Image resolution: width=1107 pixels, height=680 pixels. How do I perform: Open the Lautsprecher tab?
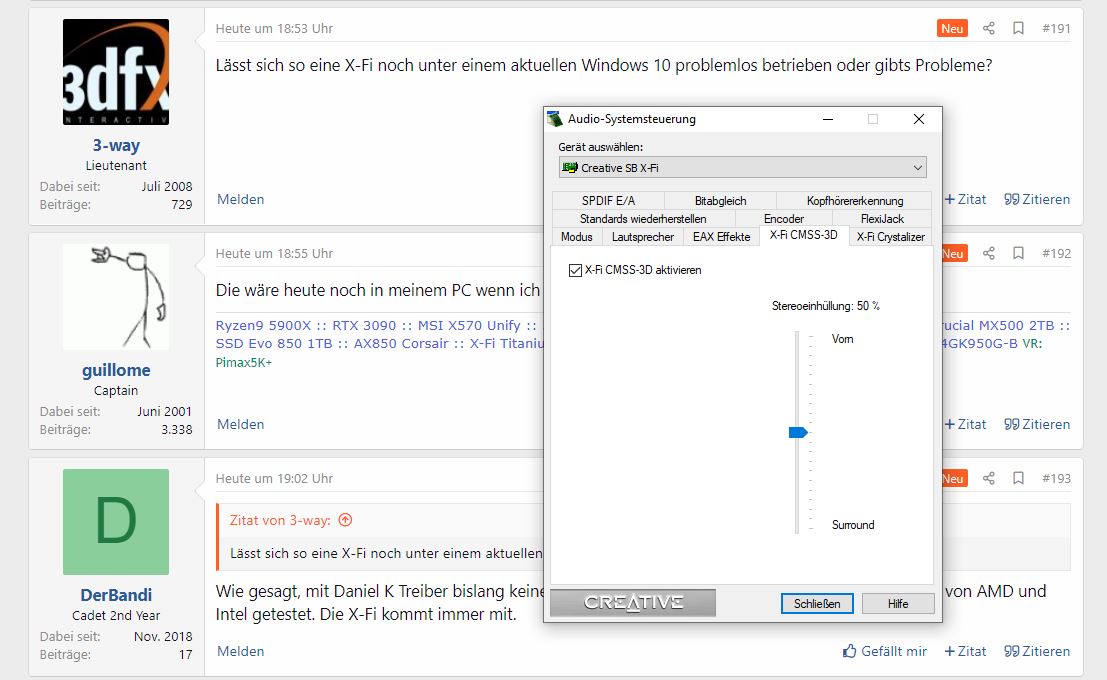pyautogui.click(x=642, y=237)
